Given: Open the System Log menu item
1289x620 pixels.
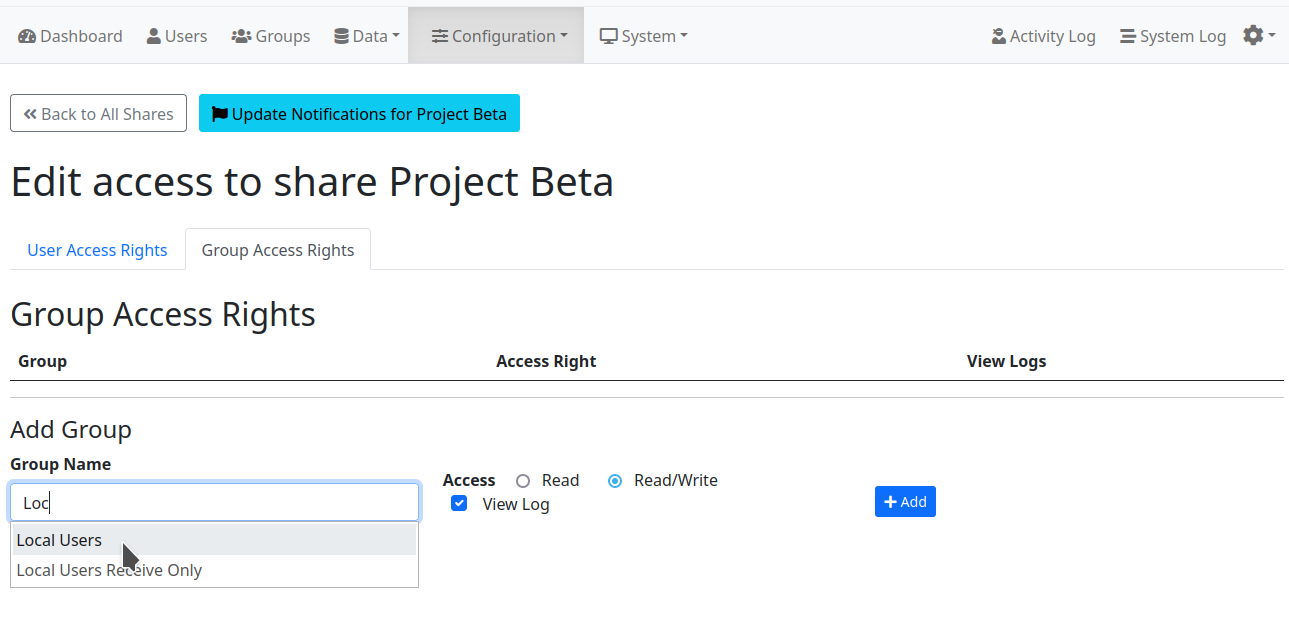Looking at the screenshot, I should pos(1172,35).
